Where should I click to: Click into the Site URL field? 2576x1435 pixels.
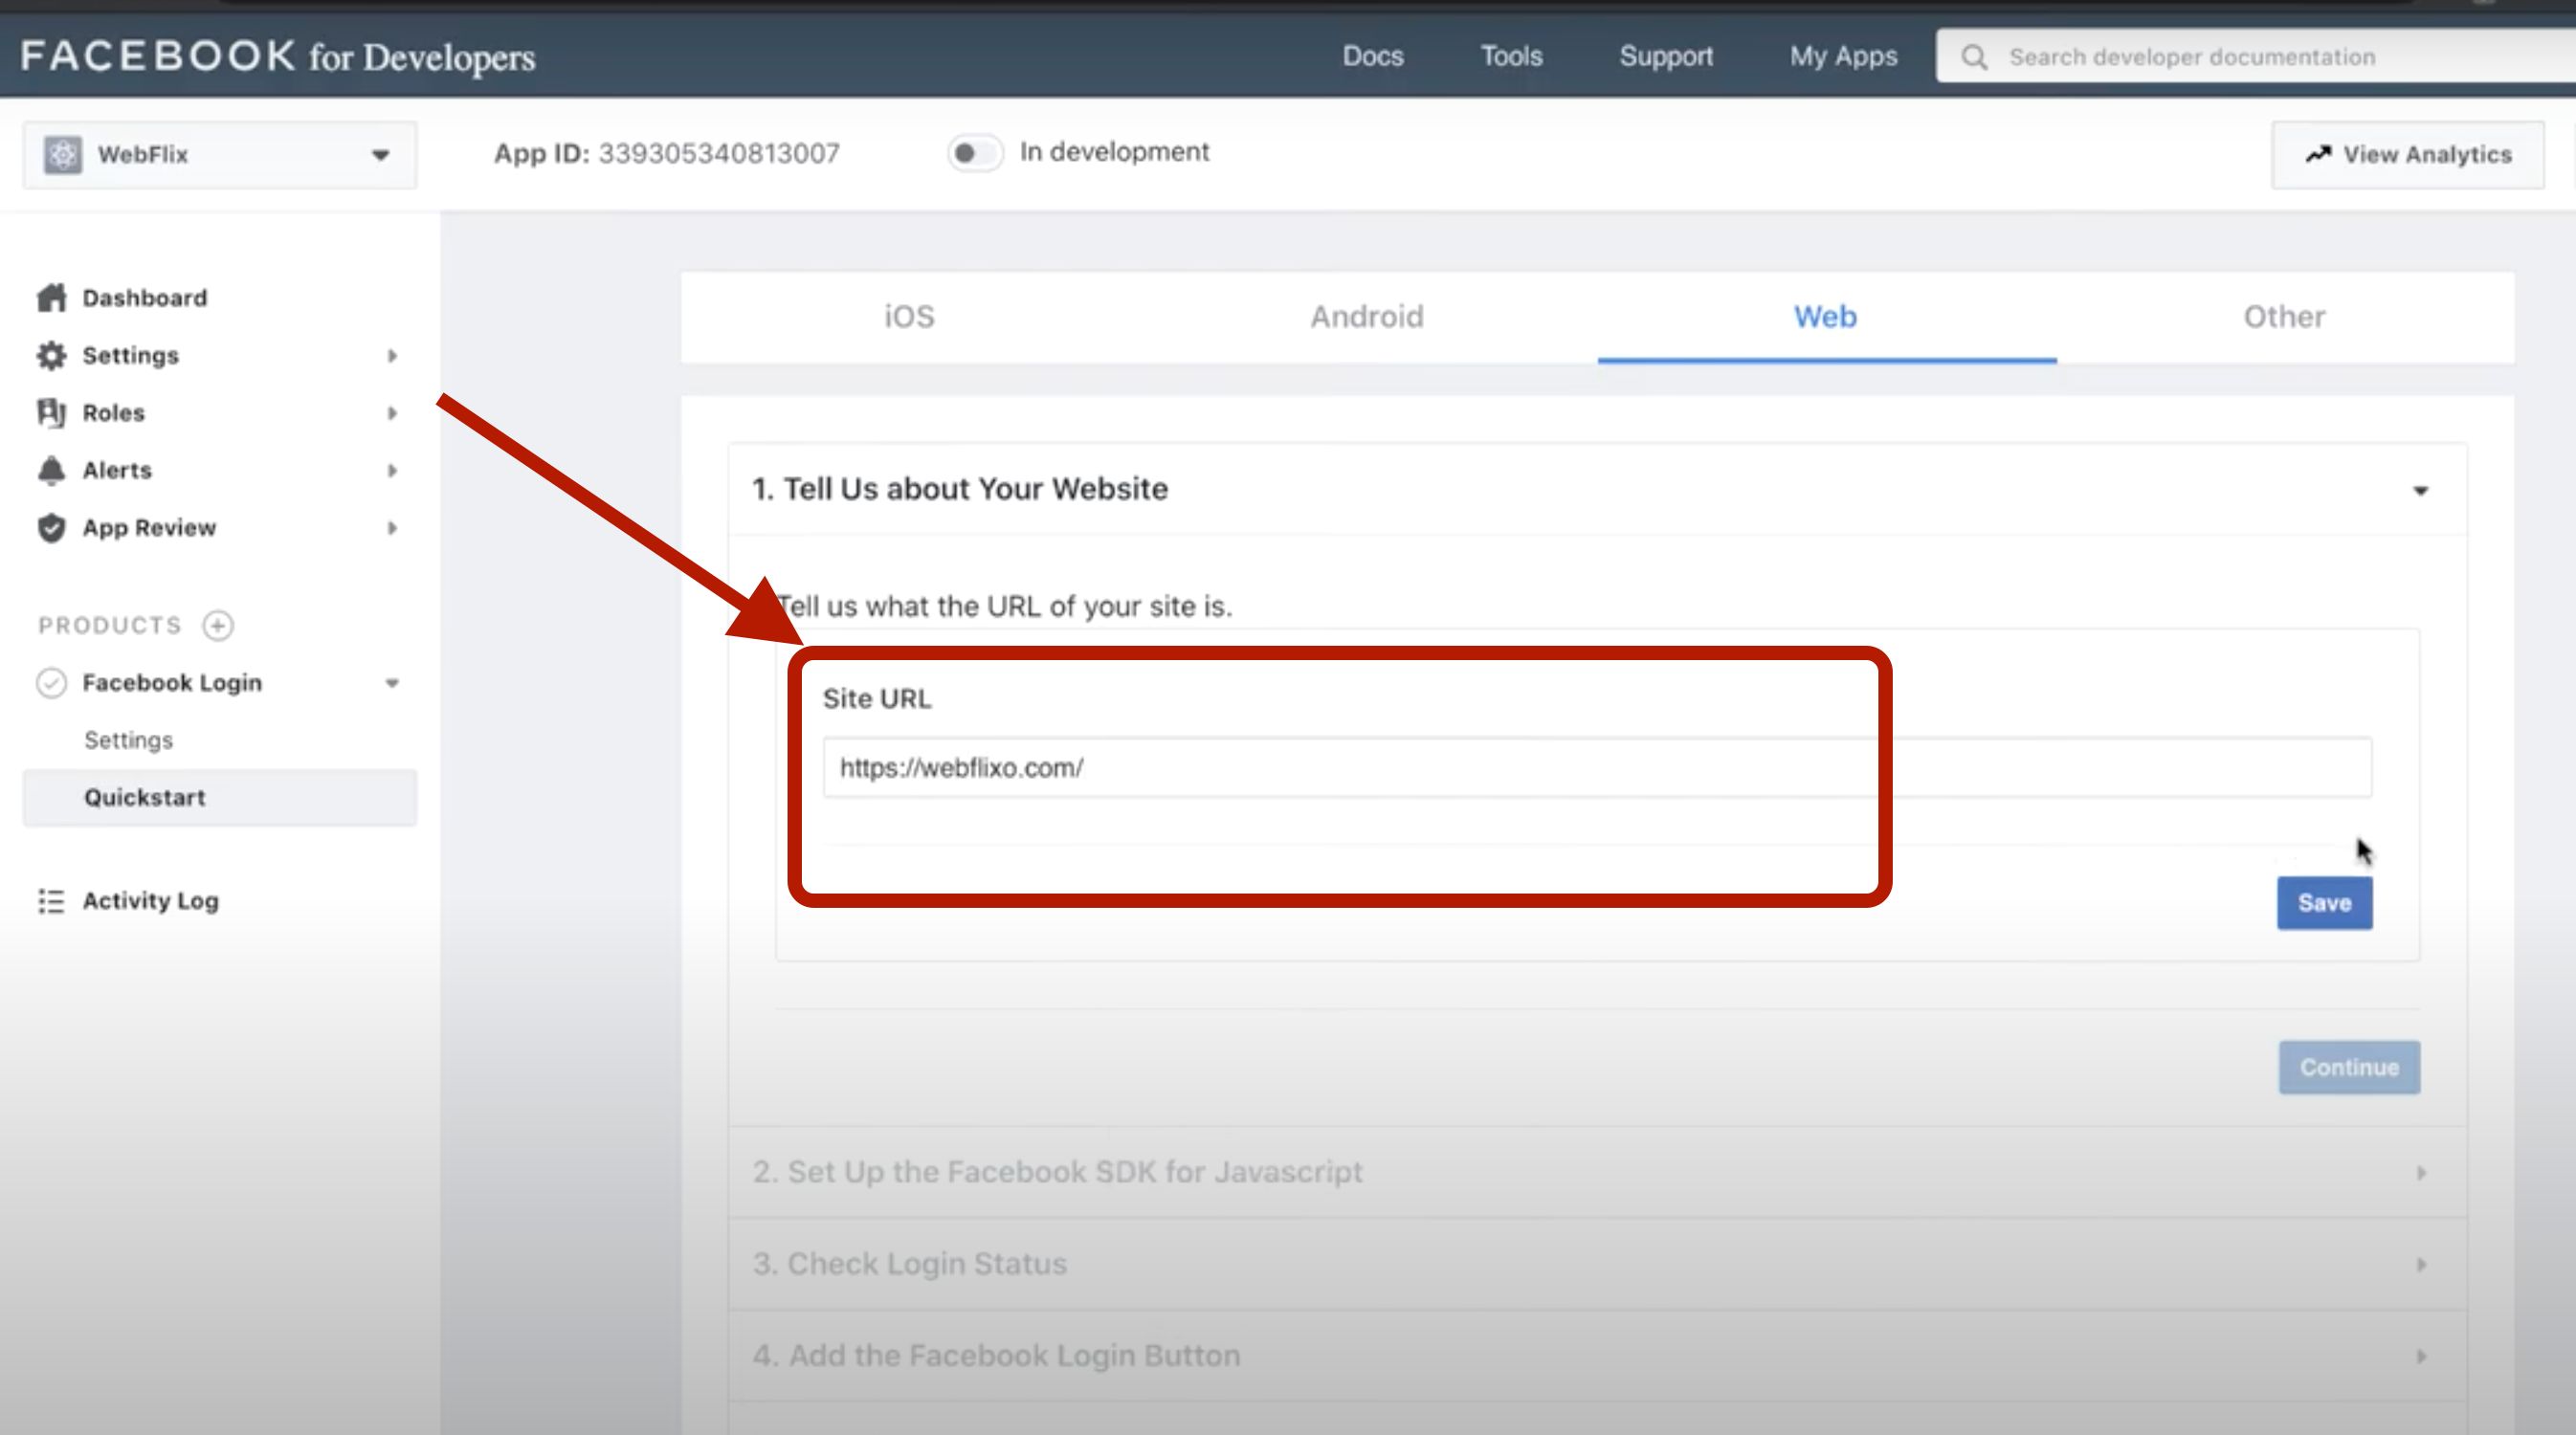tap(1596, 768)
